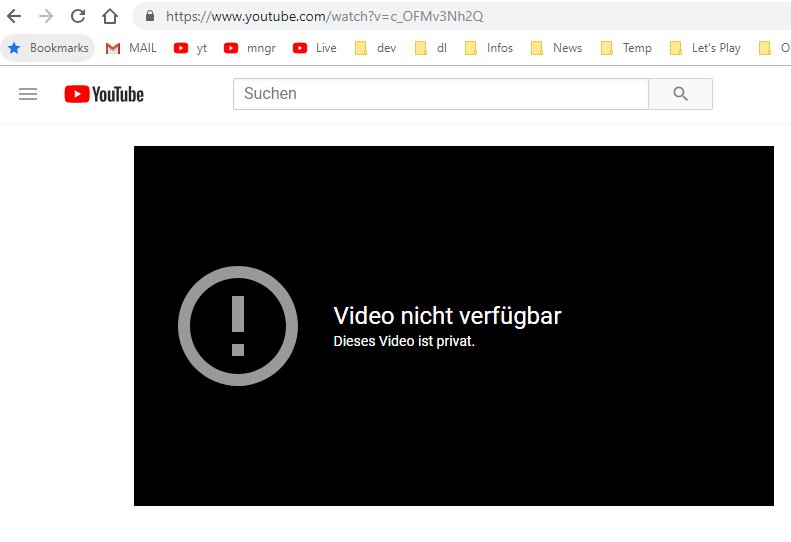
Task: Click the padlock site security icon
Action: click(x=150, y=16)
